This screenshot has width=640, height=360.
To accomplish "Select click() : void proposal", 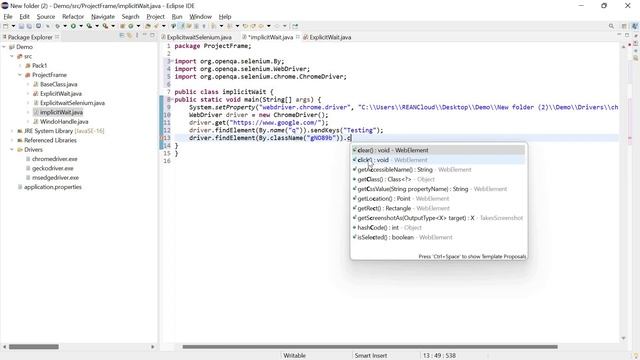I will [x=438, y=160].
